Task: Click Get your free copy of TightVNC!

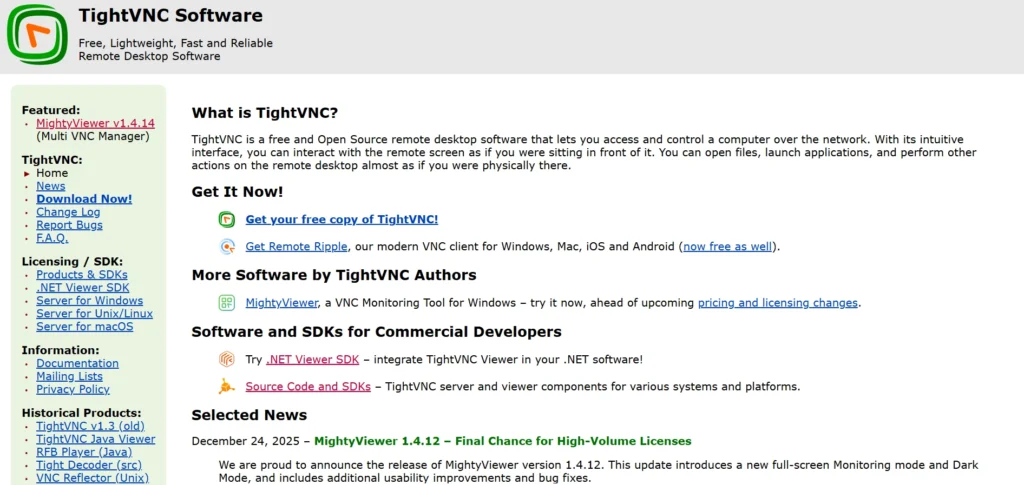Action: click(342, 219)
